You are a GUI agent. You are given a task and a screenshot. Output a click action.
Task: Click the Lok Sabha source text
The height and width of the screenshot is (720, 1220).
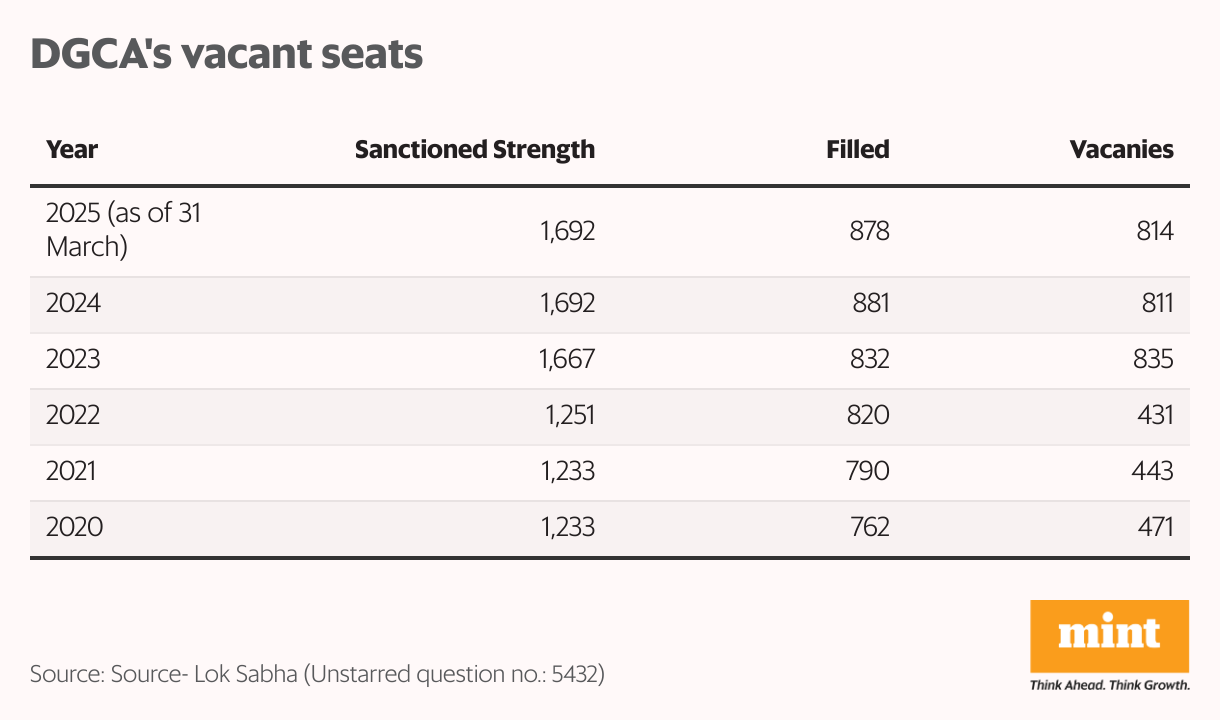[x=318, y=674]
